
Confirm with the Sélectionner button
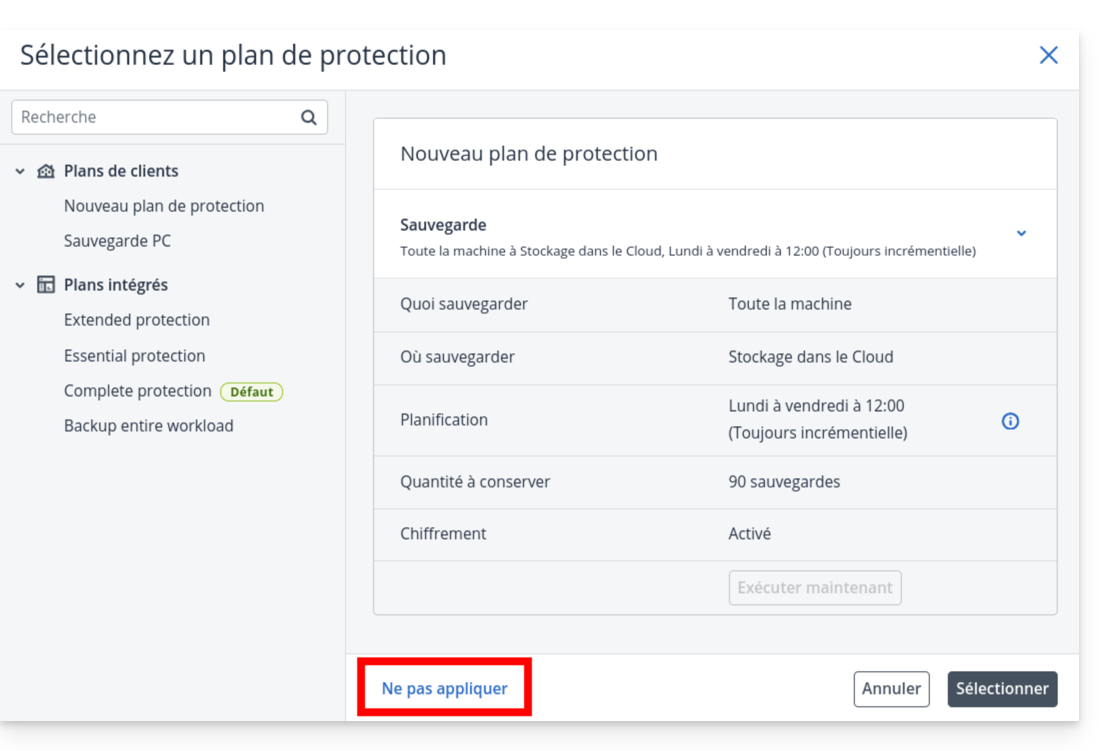click(1002, 688)
